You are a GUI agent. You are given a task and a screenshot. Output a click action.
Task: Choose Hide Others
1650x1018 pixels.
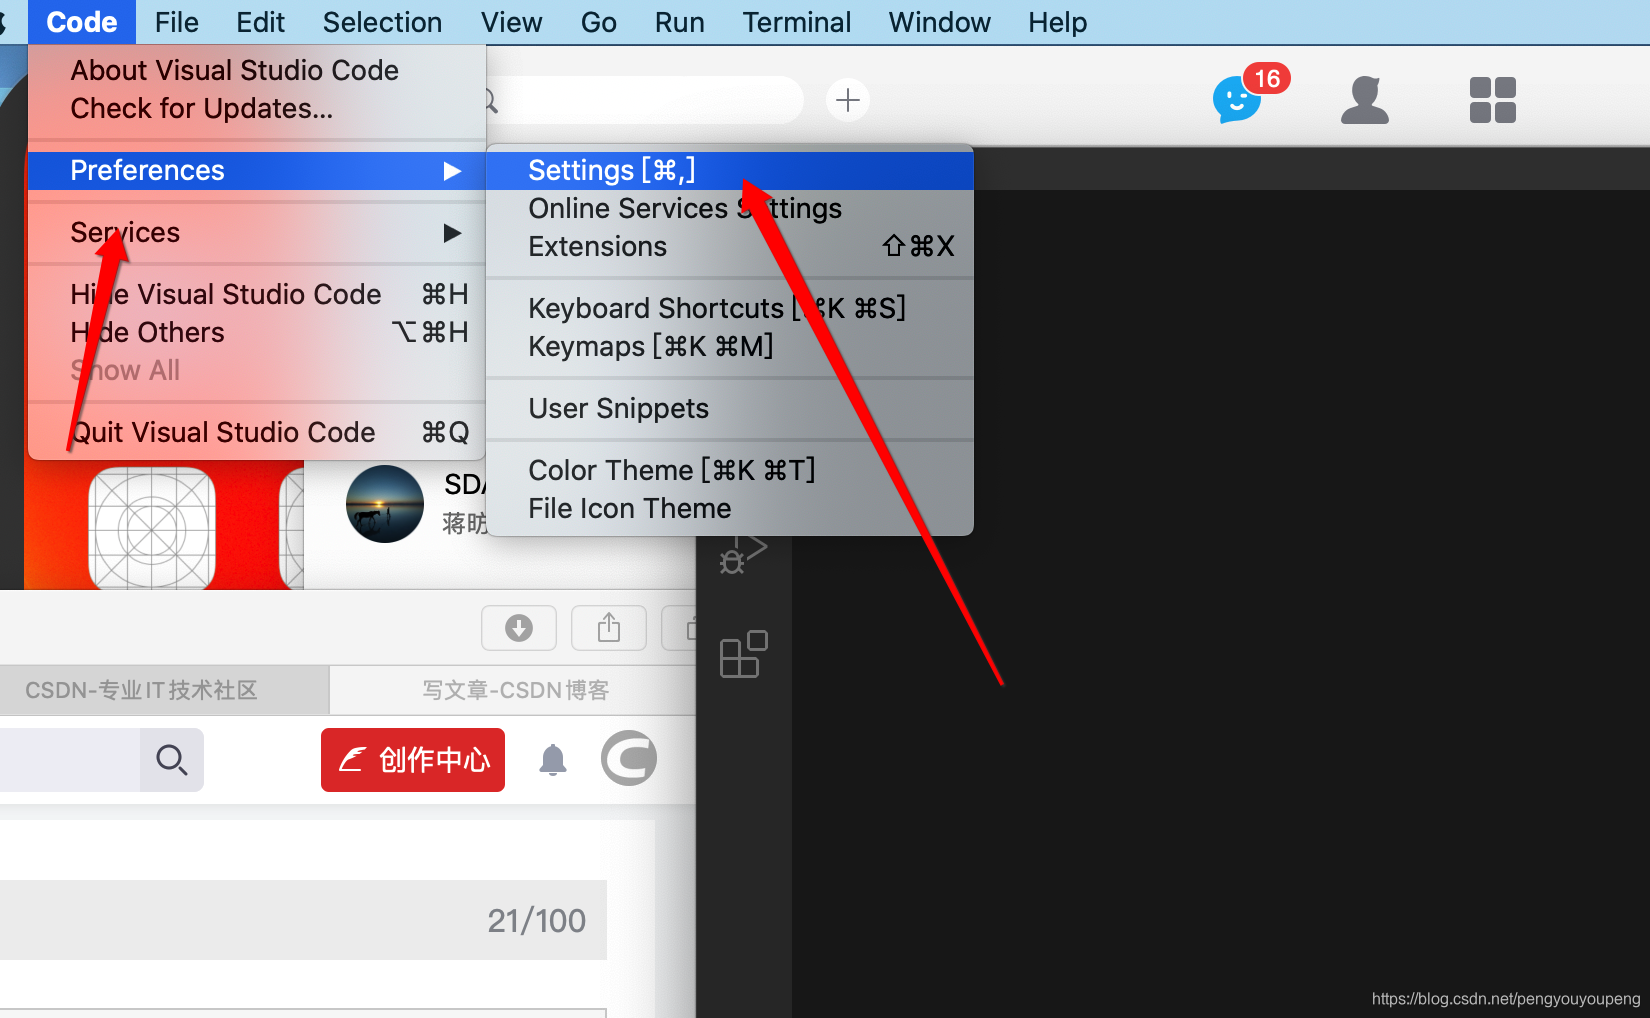[257, 332]
